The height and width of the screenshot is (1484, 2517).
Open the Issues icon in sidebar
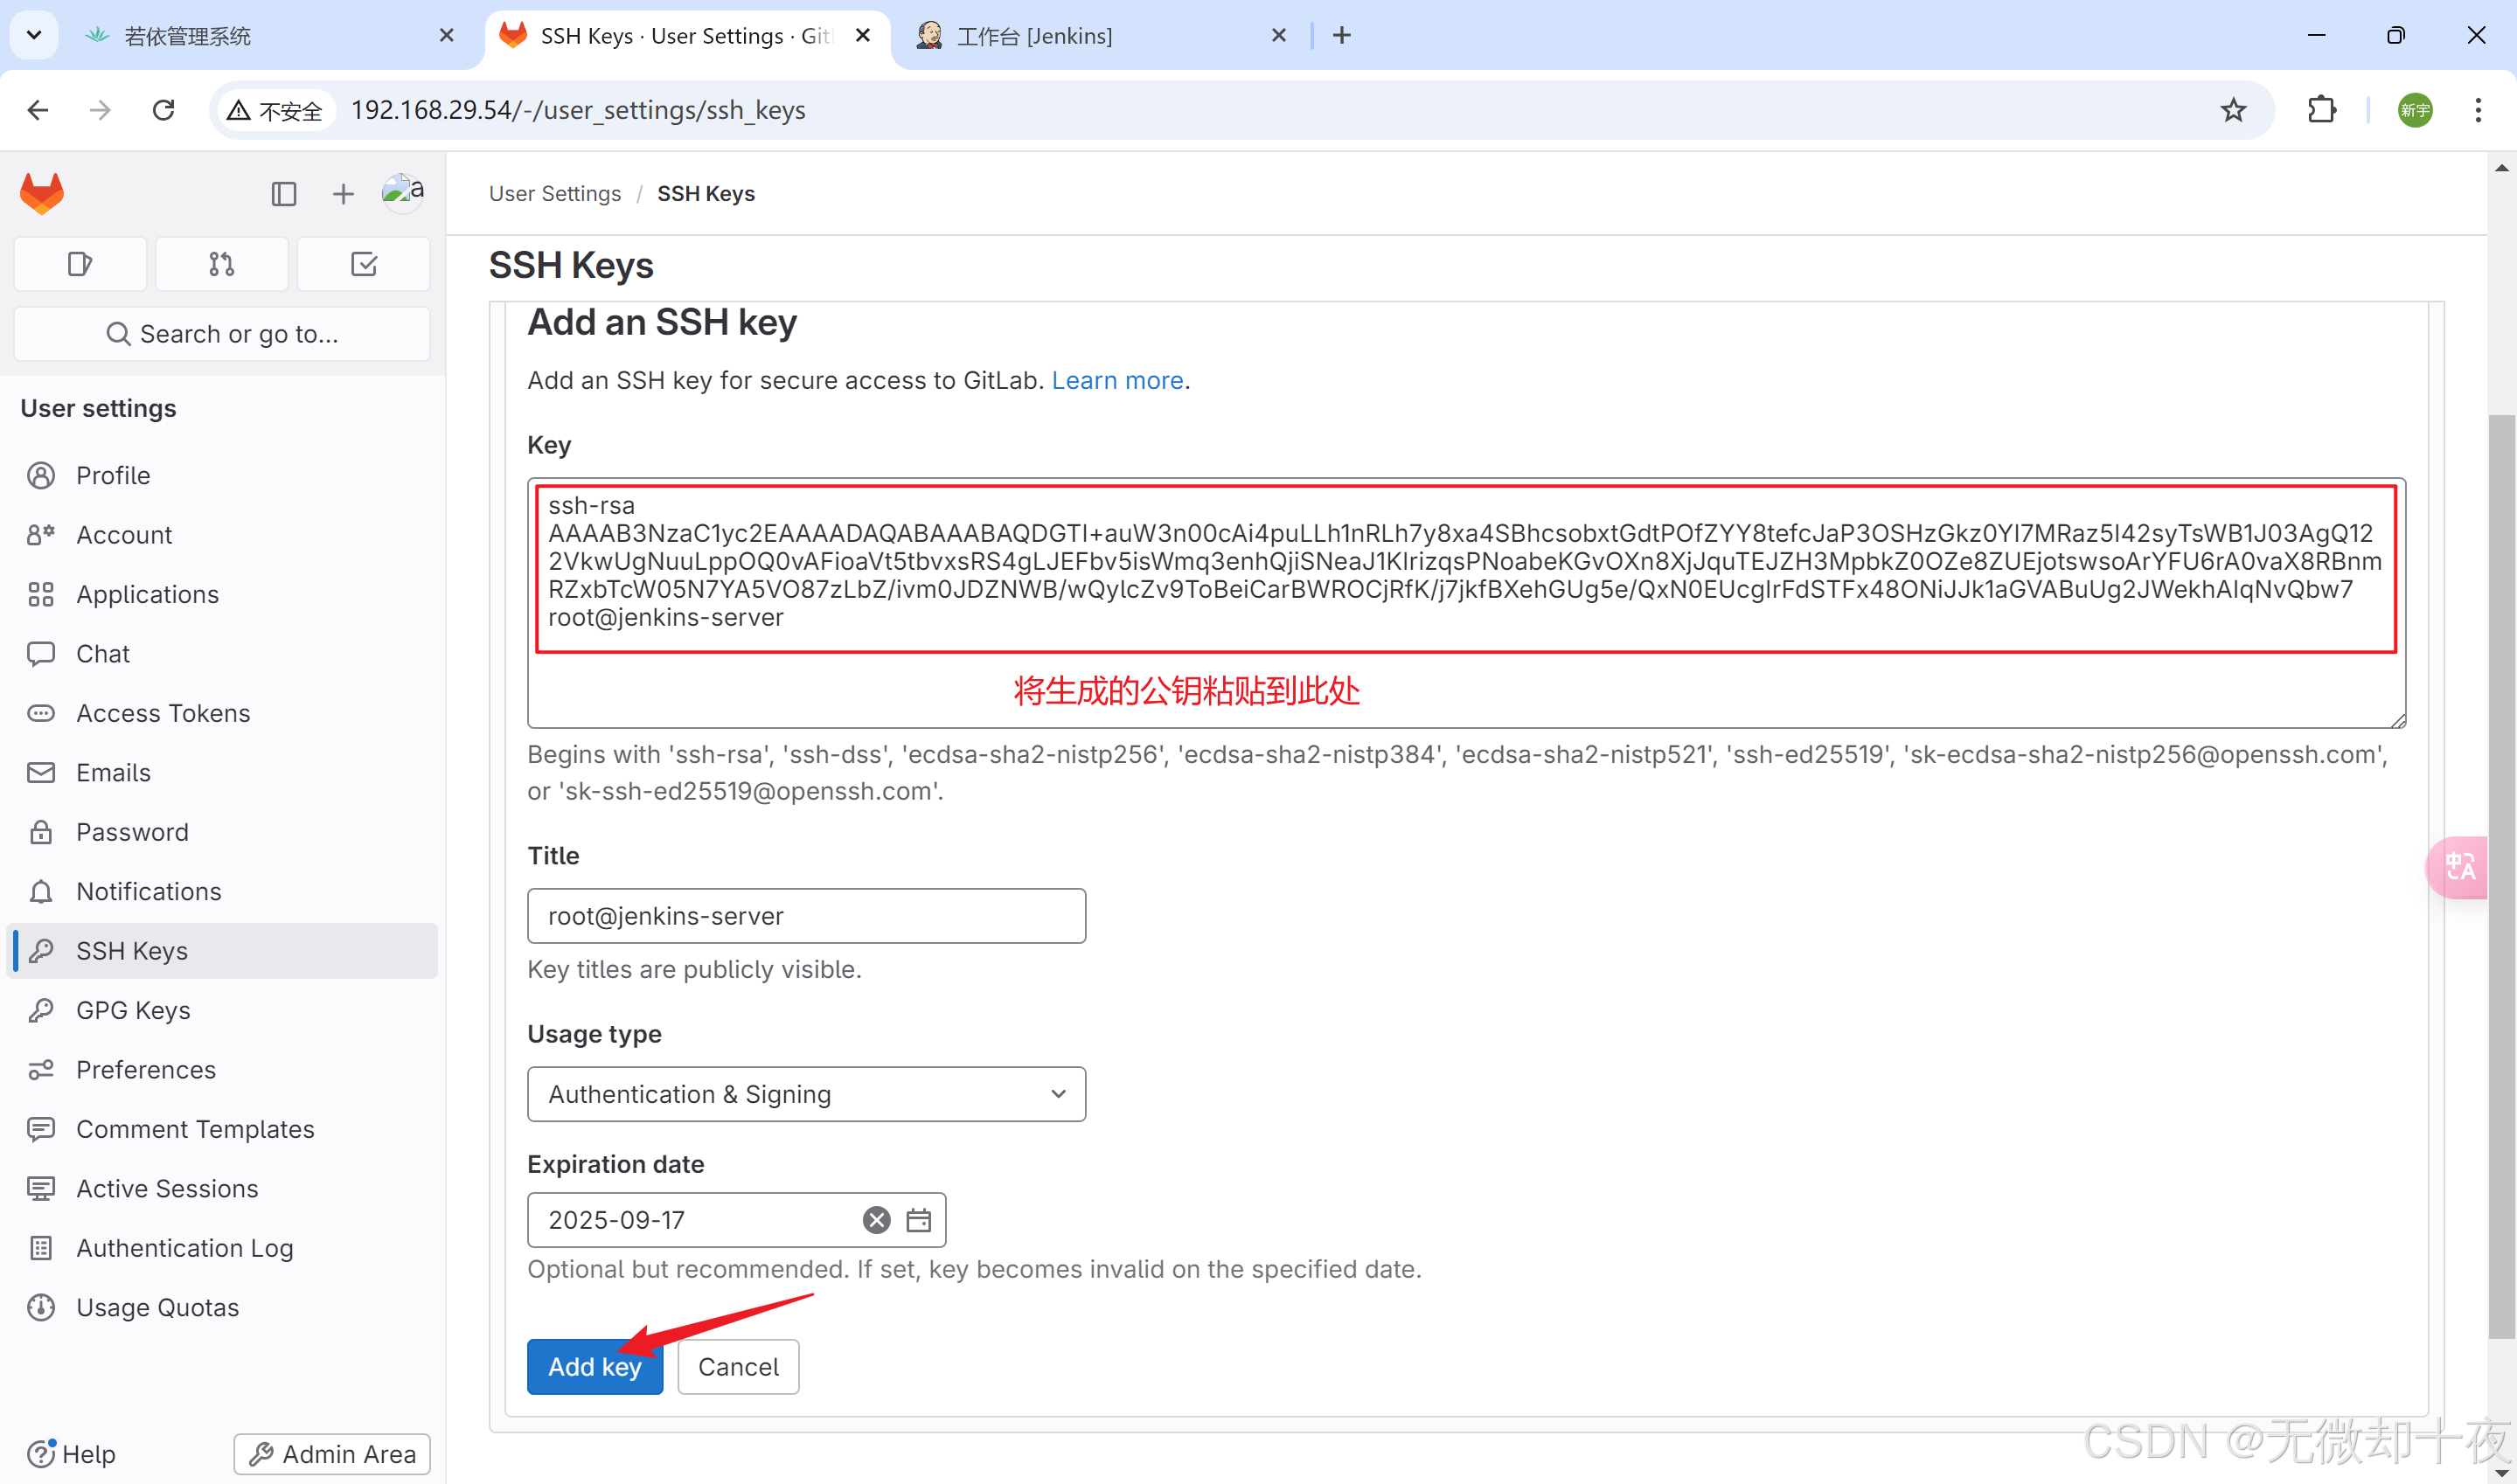(80, 264)
